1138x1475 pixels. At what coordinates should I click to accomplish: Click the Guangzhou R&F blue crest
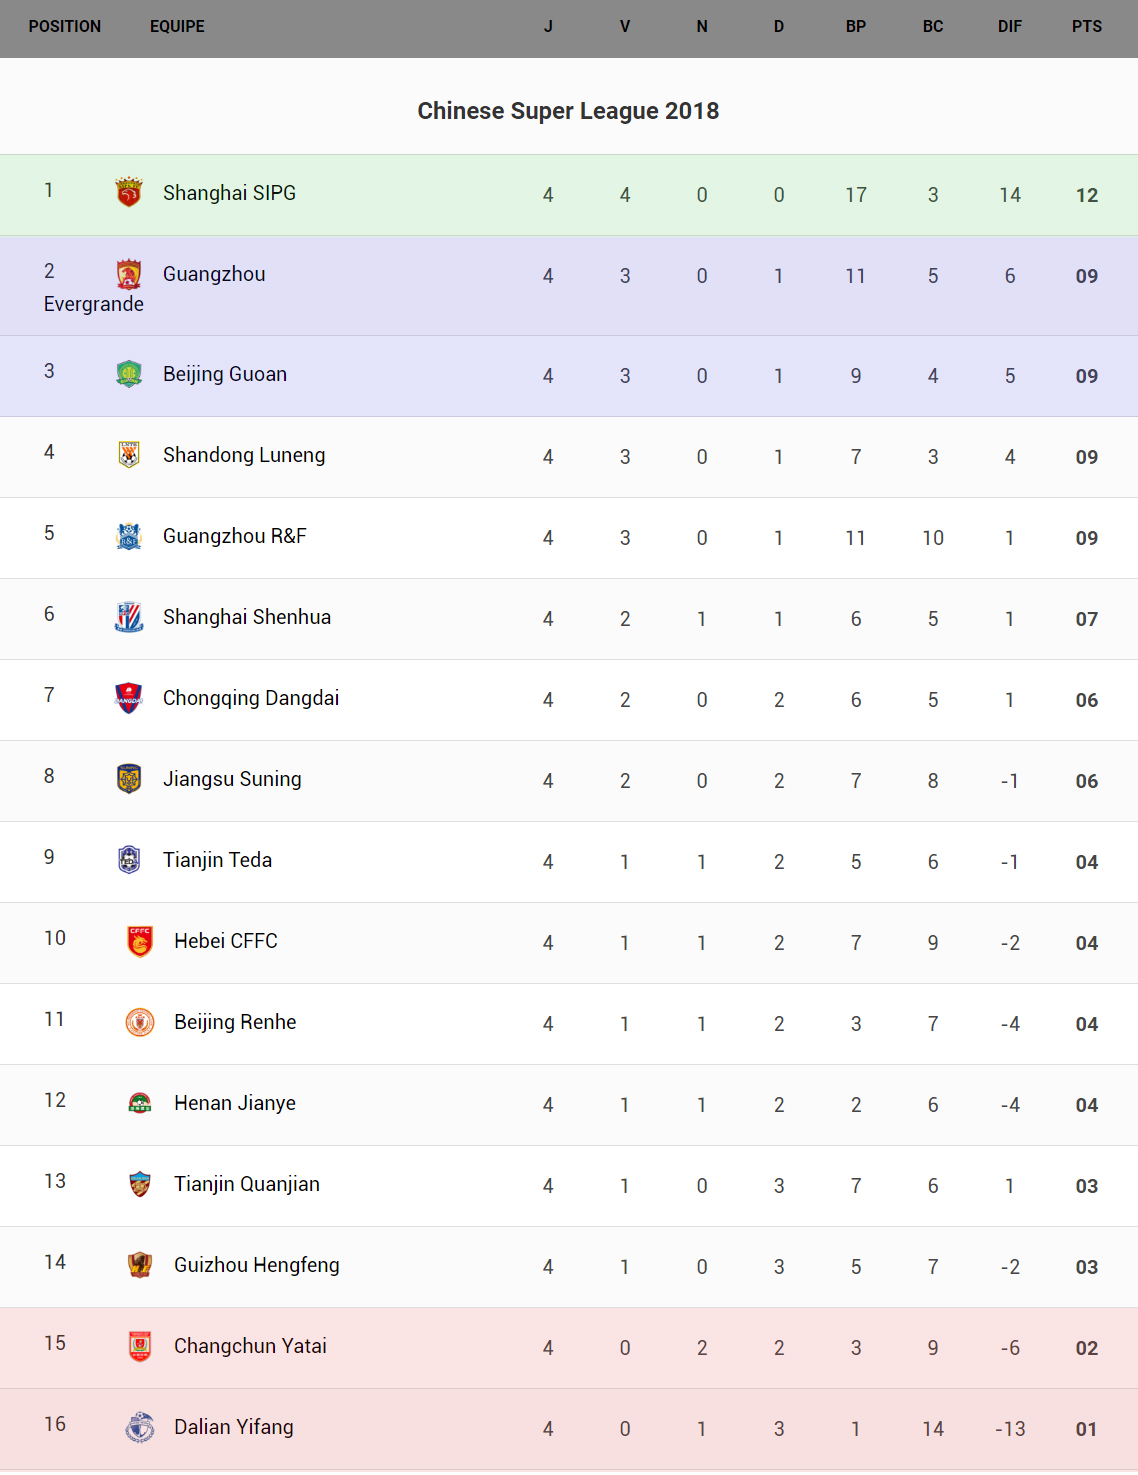tap(129, 536)
